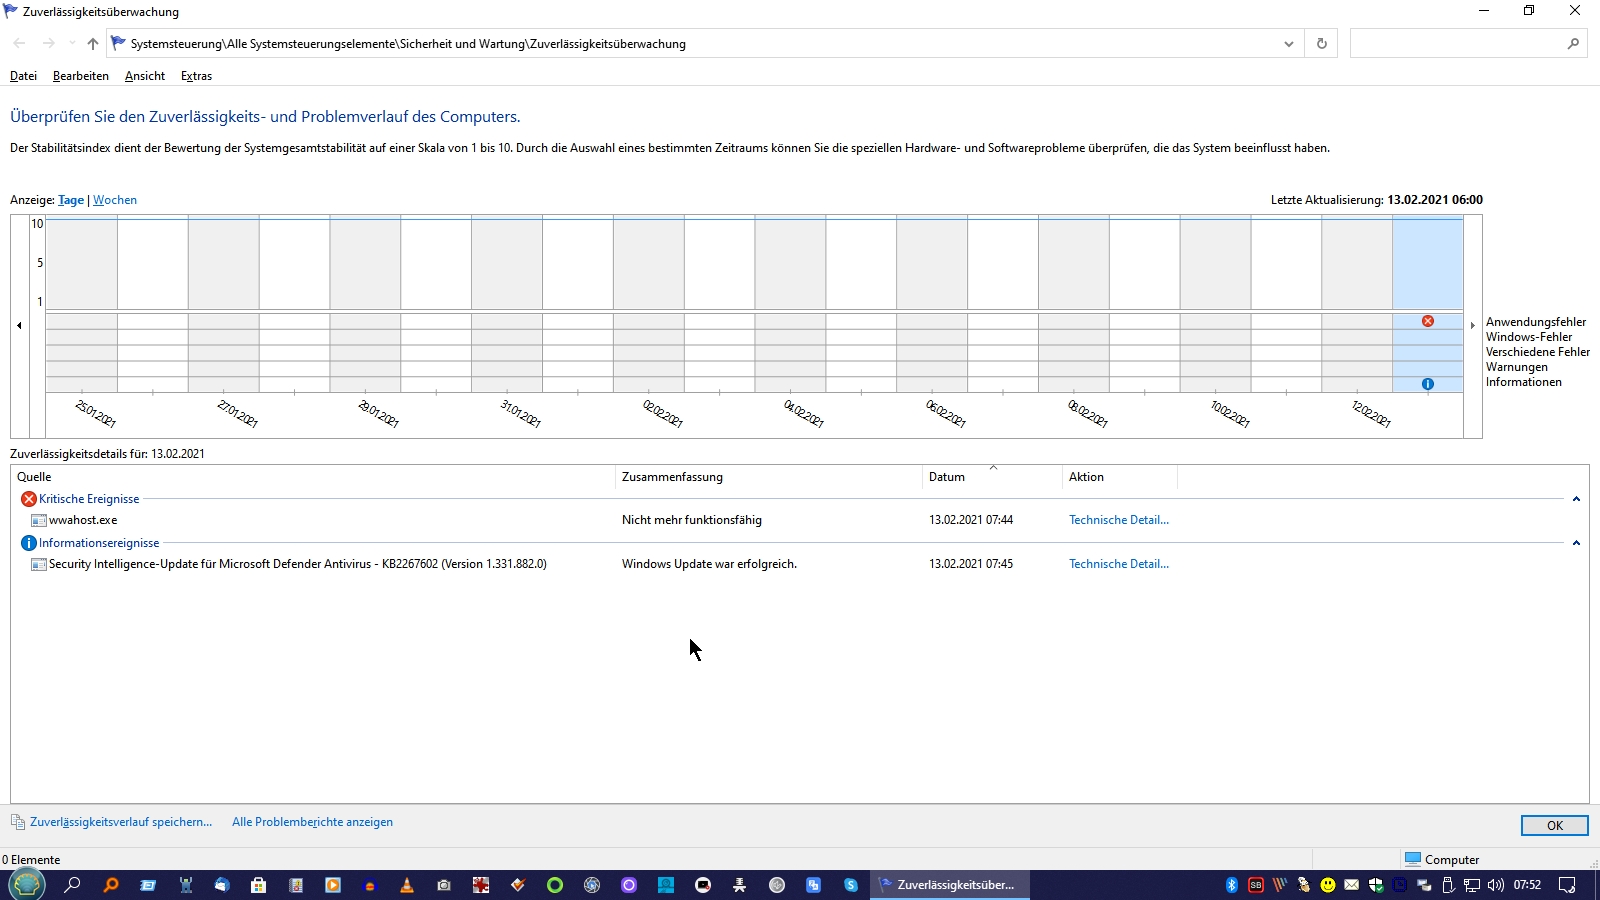Viewport: 1600px width, 900px height.
Task: Refresh the address bar location
Action: coord(1322,44)
